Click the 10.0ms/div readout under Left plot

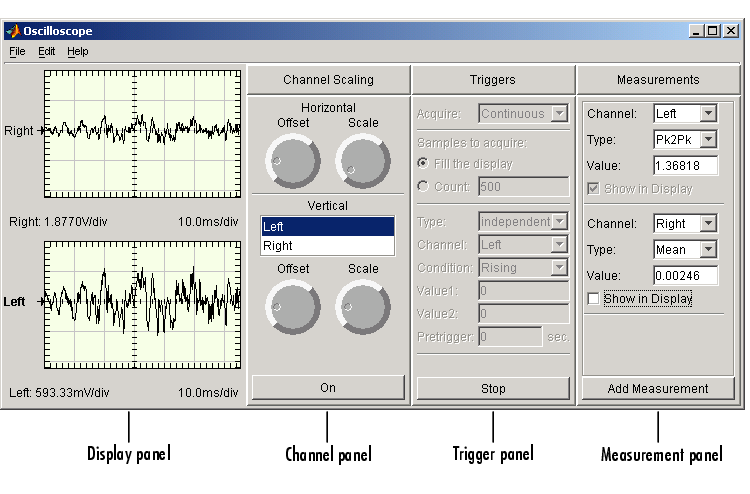pyautogui.click(x=208, y=393)
